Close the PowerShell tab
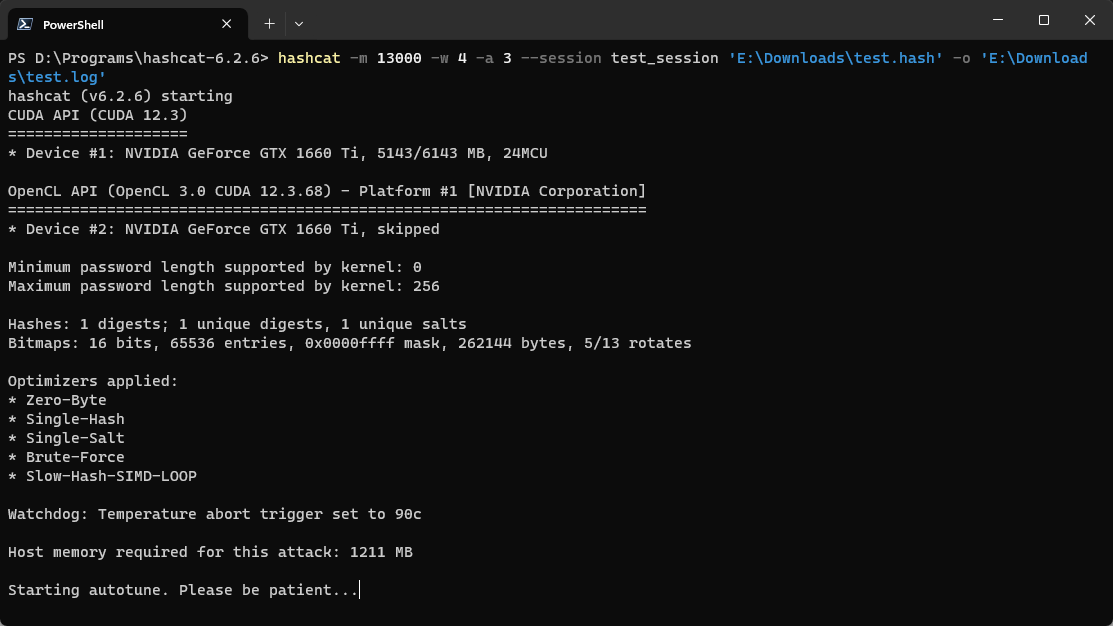The image size is (1113, 626). pyautogui.click(x=227, y=24)
